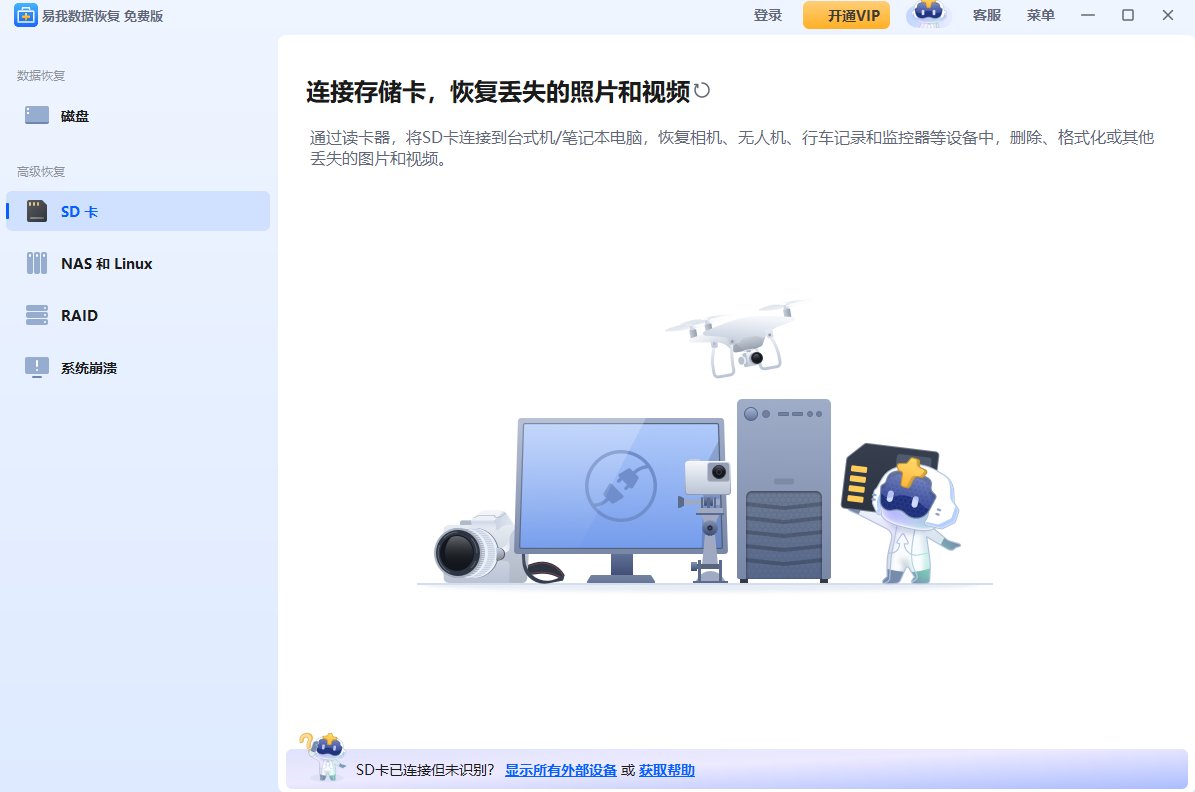Click the blue highlighted SD 卡 sidebar entry
This screenshot has width=1195, height=792.
click(137, 211)
